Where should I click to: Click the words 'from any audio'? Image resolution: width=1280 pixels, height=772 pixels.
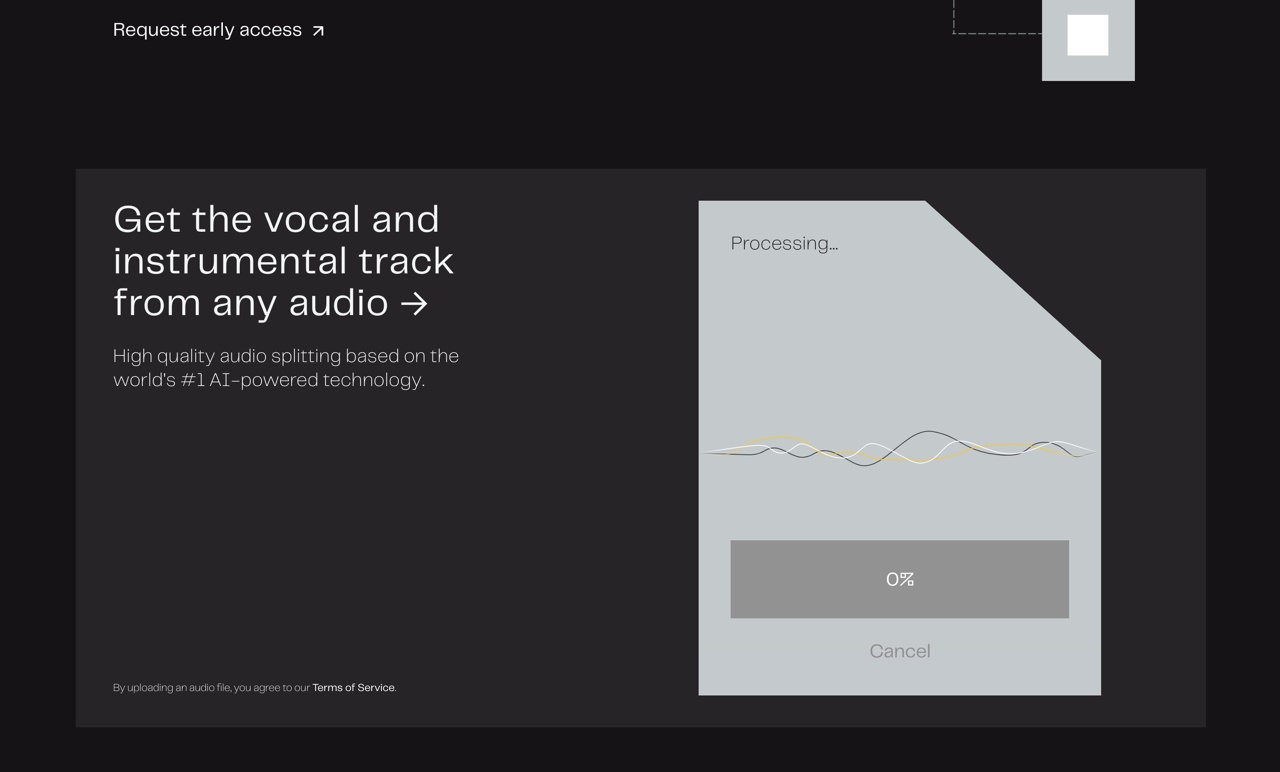click(x=250, y=303)
